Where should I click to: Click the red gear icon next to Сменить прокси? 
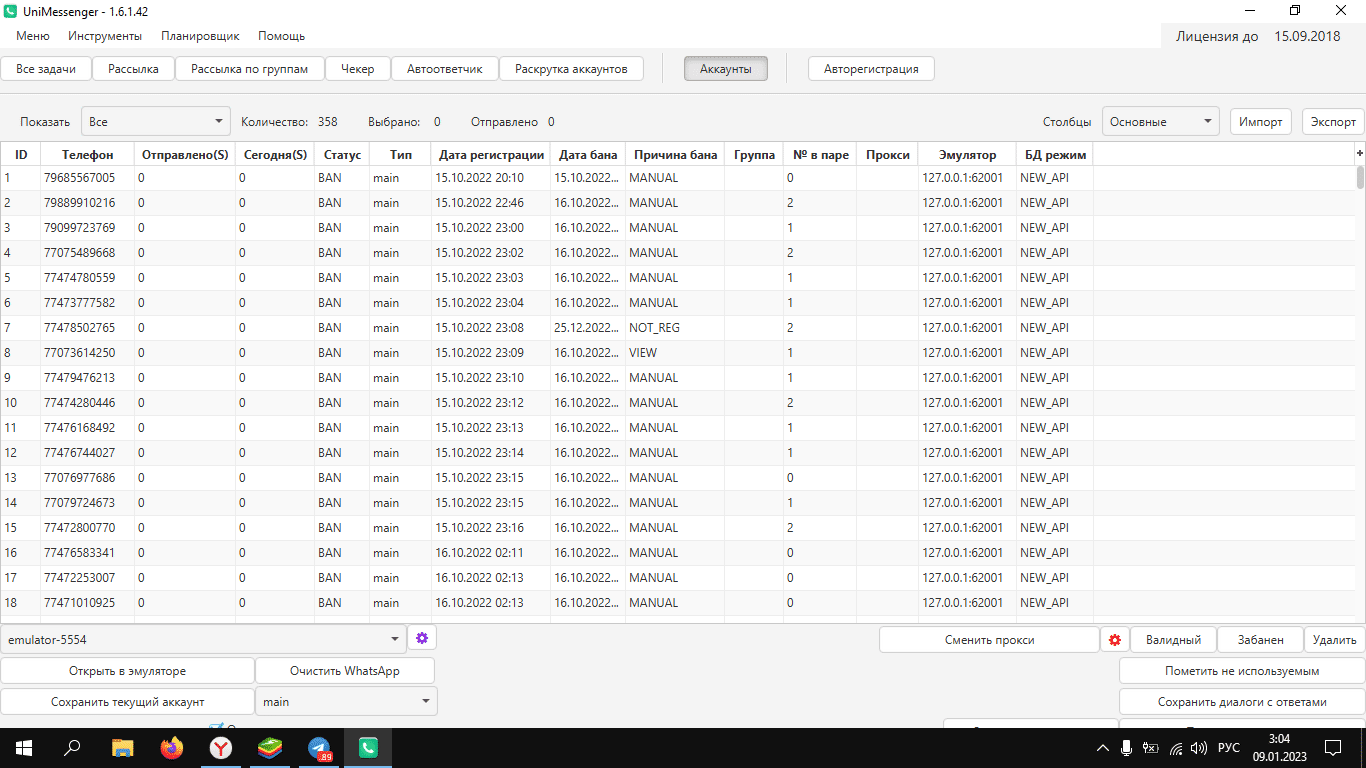(x=1115, y=640)
